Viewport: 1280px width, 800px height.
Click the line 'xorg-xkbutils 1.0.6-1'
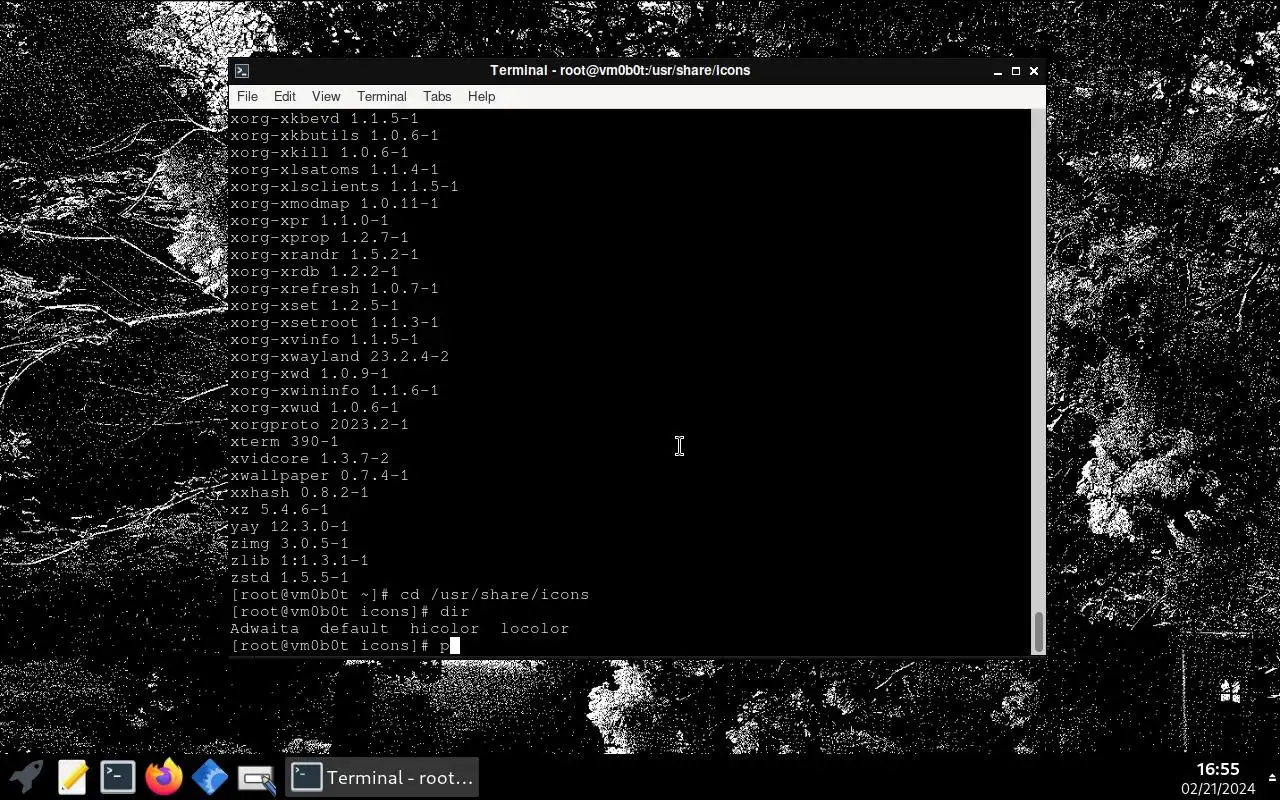pos(334,135)
